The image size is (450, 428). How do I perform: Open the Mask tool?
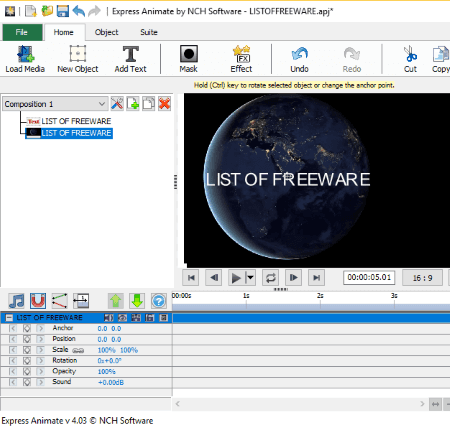tap(189, 59)
